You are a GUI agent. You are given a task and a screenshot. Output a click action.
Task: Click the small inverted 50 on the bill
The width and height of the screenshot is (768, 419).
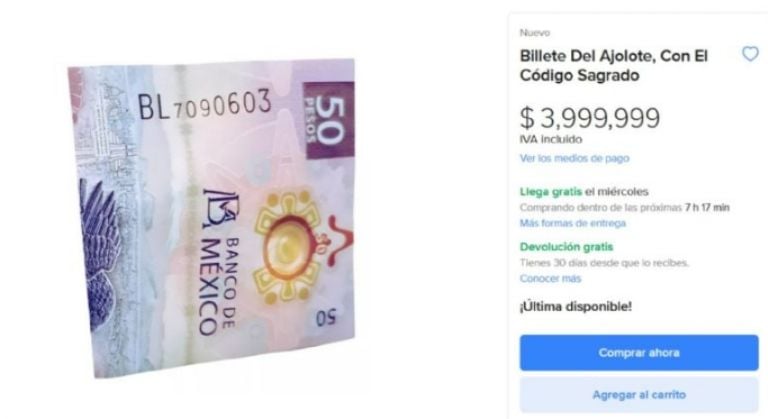pos(327,318)
